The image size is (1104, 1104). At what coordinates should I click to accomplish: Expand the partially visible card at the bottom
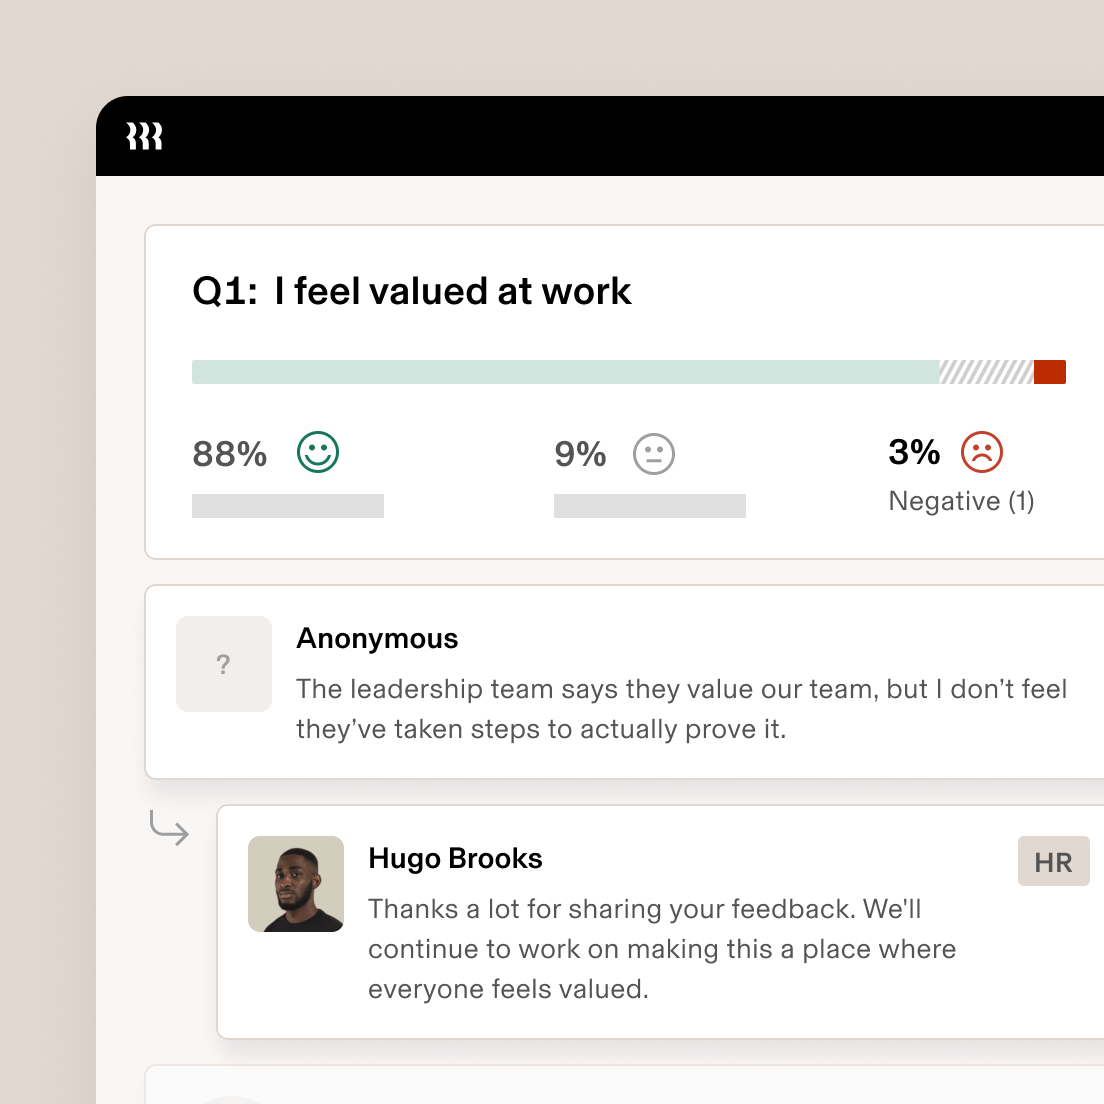(x=620, y=1090)
